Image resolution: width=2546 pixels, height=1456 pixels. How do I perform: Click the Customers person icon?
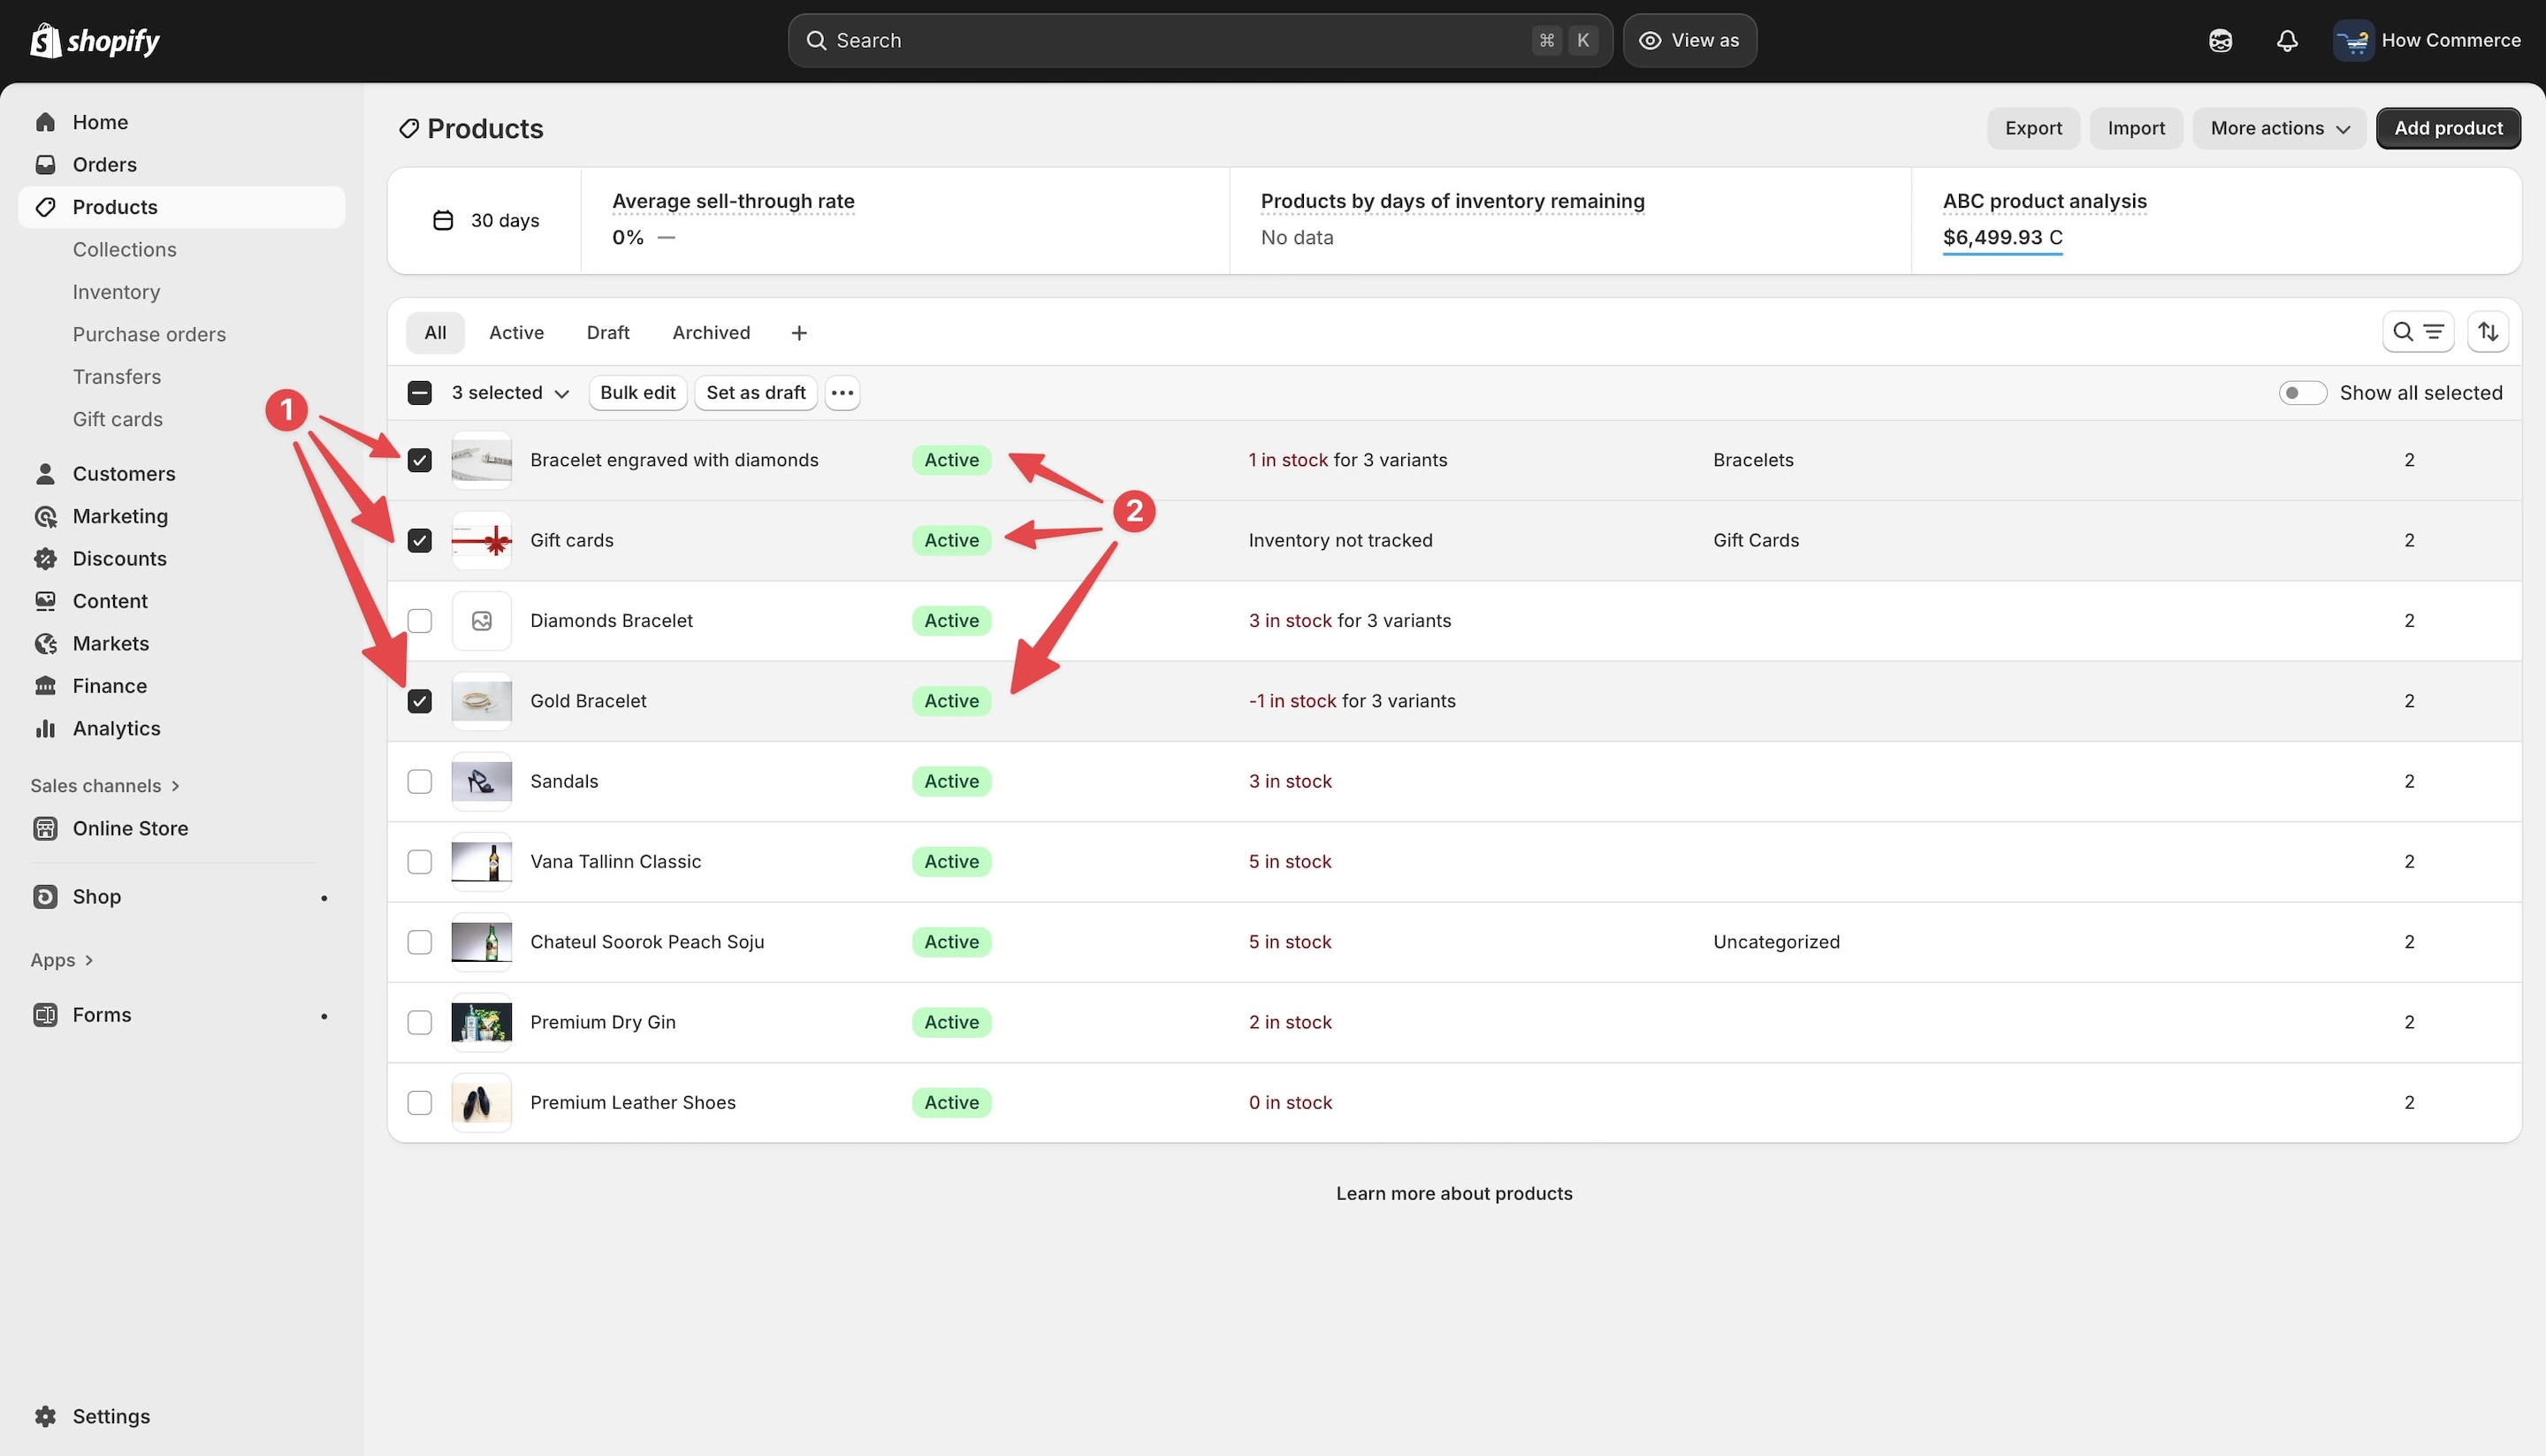point(45,474)
